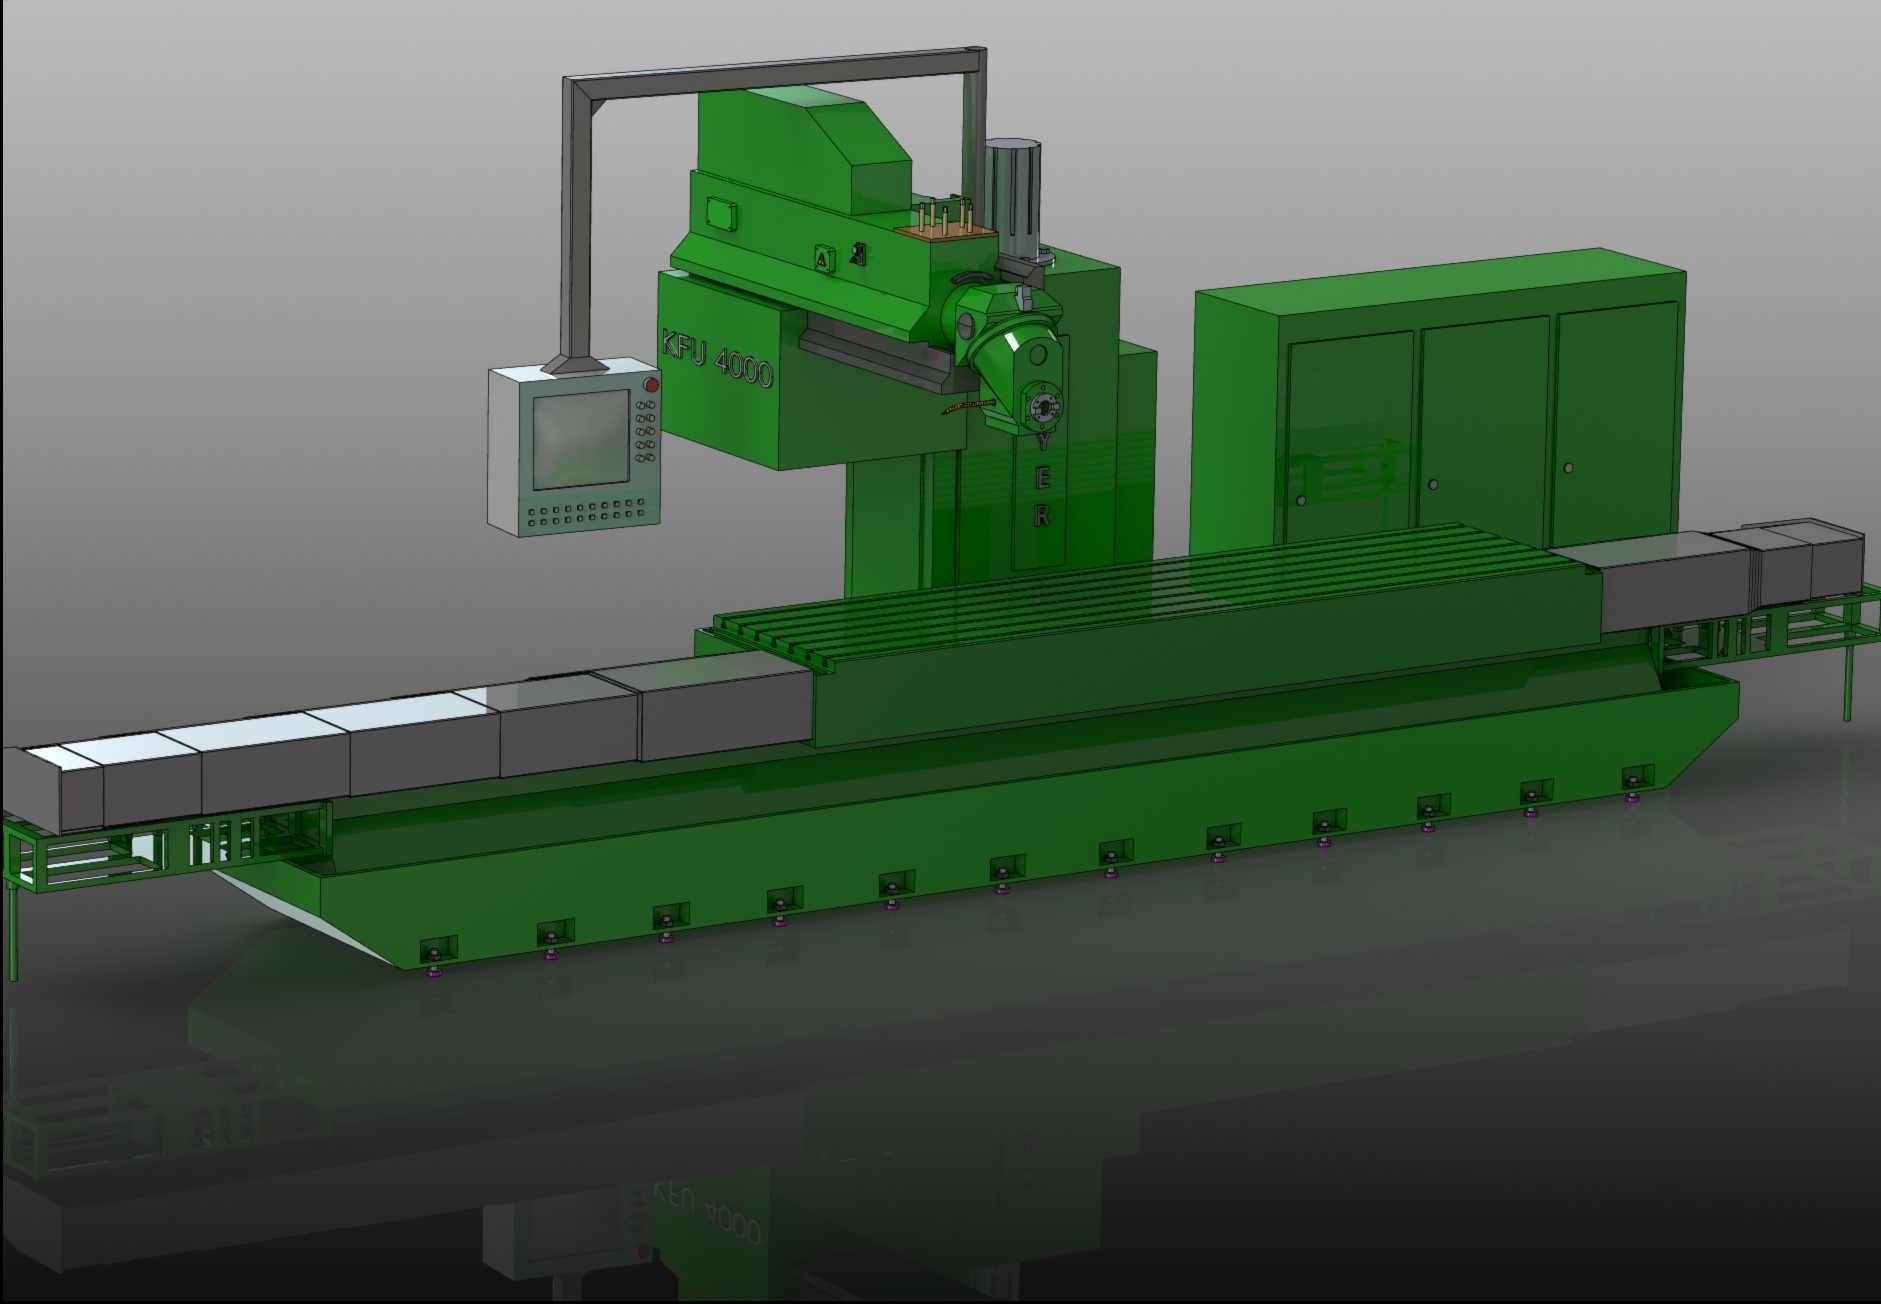Select the orange plate with pins on the ram
Image resolution: width=1881 pixels, height=1304 pixels.
(x=946, y=230)
